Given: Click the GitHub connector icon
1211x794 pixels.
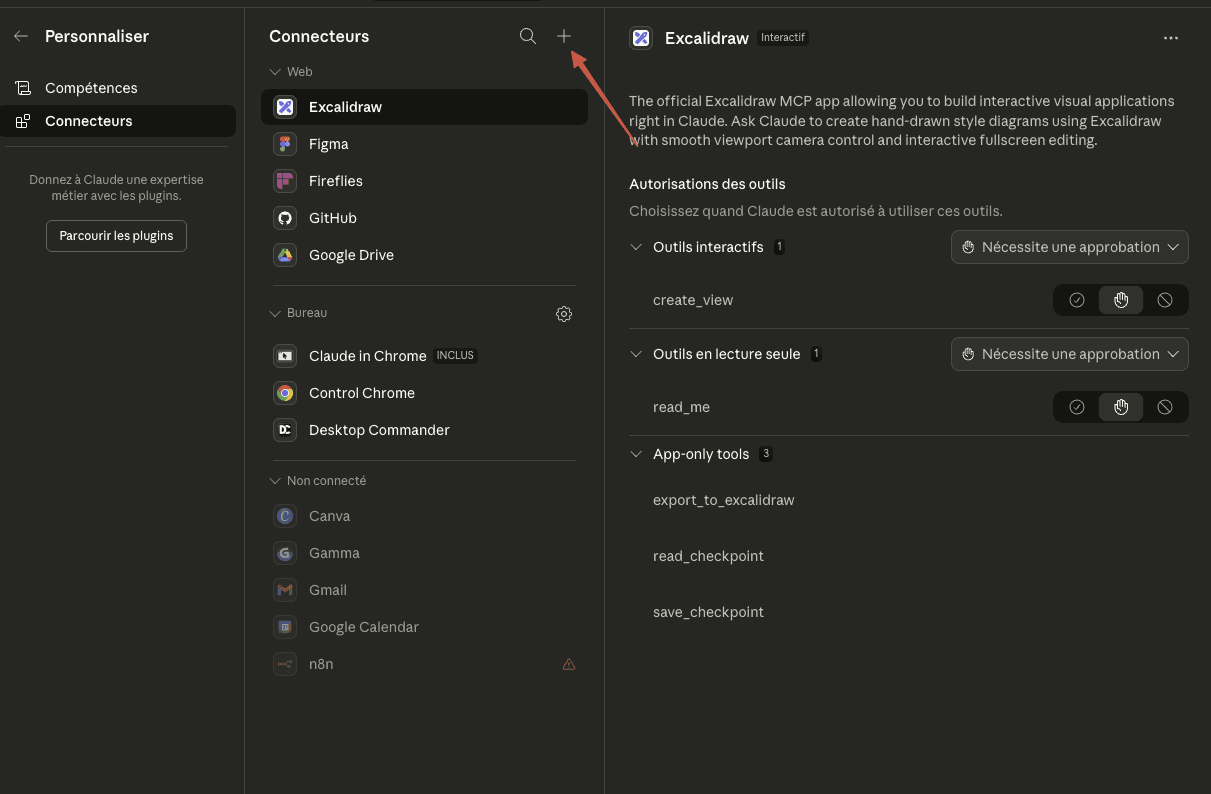Looking at the screenshot, I should click(285, 218).
